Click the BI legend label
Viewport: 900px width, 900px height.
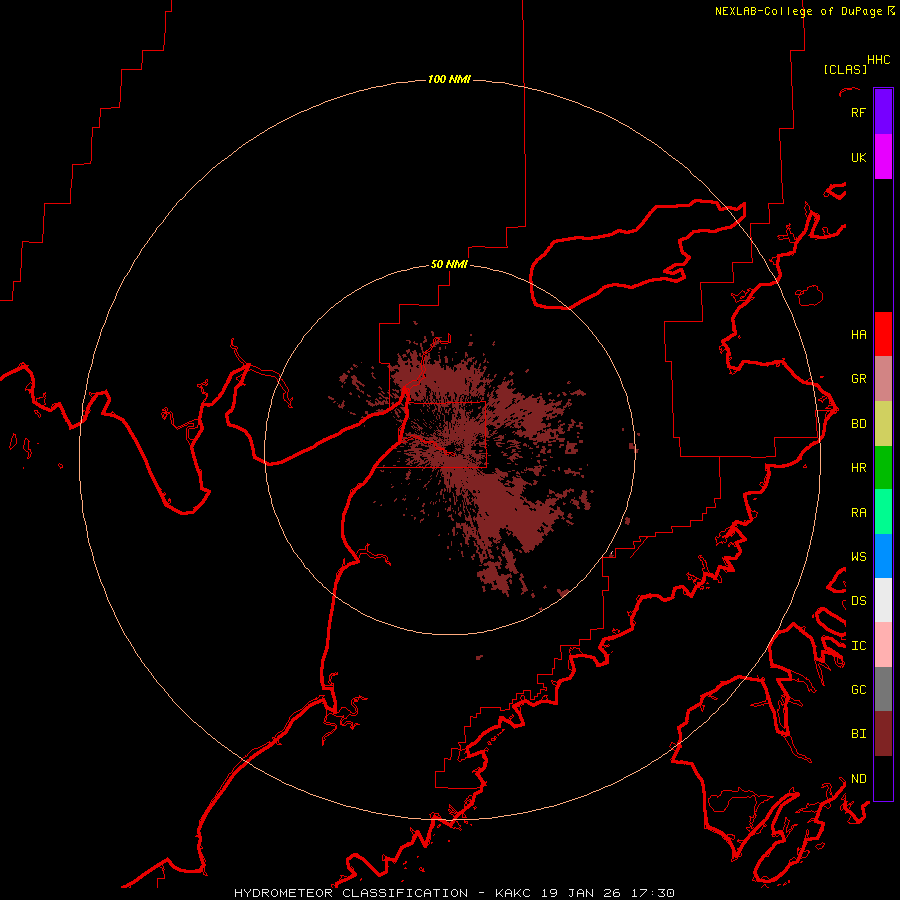858,734
